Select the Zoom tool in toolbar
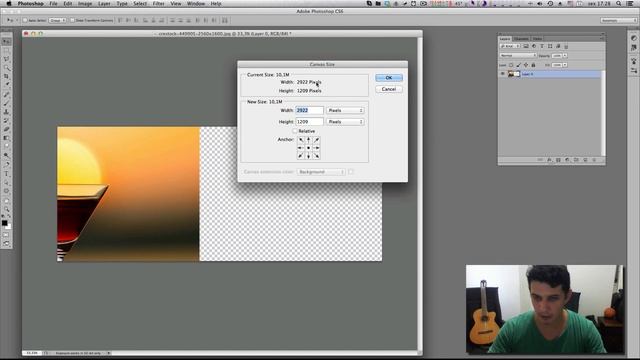The width and height of the screenshot is (640, 360). tap(6, 209)
